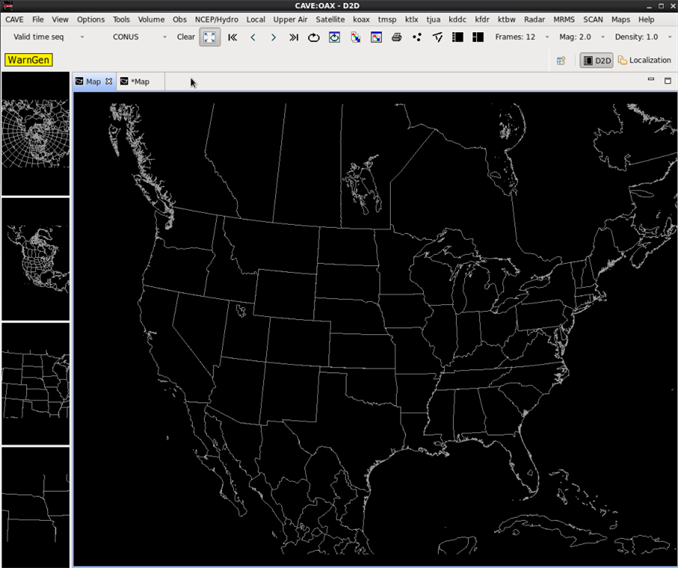Click the image combination toolbar icon
The image size is (678, 568).
355,38
